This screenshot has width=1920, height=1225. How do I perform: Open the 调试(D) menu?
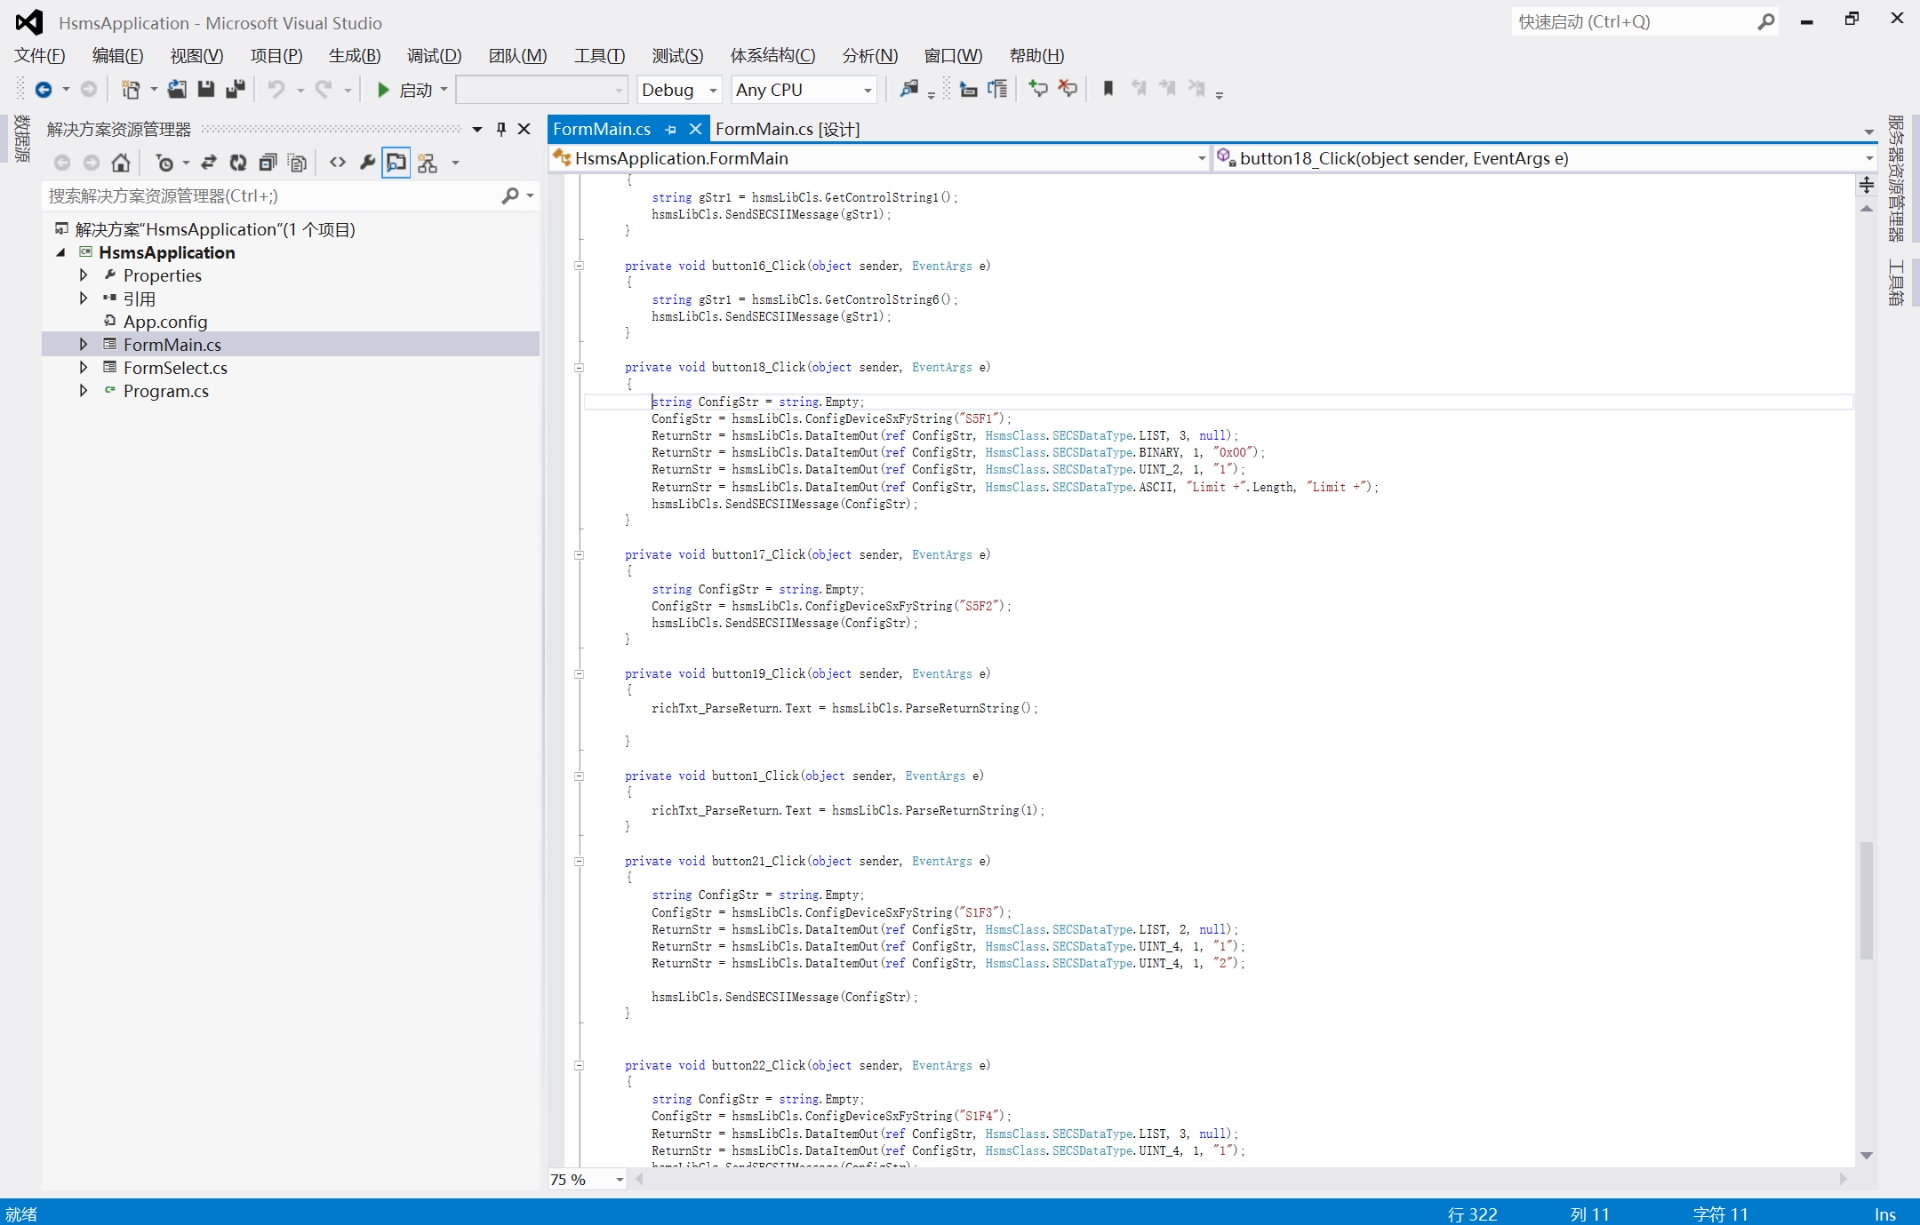(434, 55)
